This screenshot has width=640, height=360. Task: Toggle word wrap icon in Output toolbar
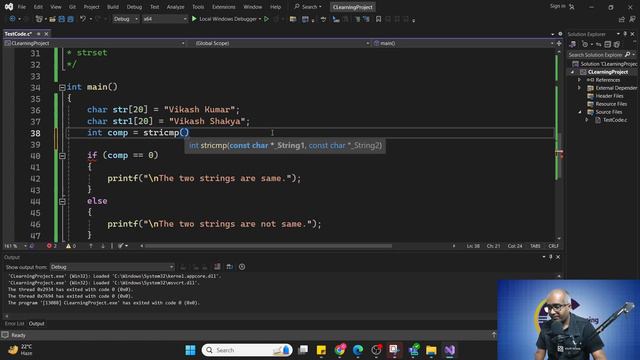point(230,267)
